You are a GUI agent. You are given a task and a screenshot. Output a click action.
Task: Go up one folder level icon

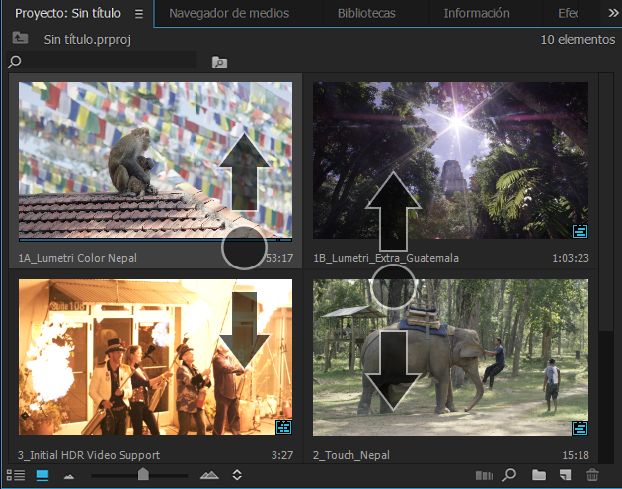pos(20,38)
